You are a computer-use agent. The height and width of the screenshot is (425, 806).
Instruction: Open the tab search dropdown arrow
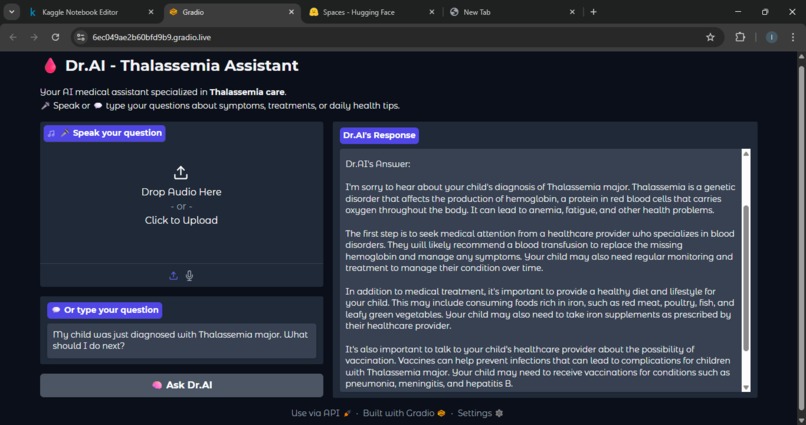pyautogui.click(x=11, y=12)
